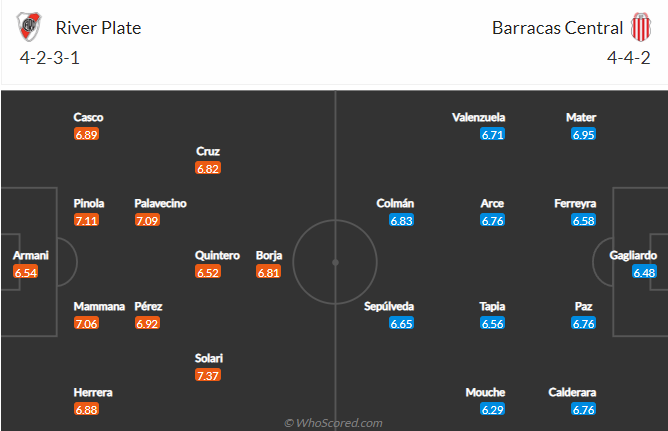Open the River Plate team name link
This screenshot has width=668, height=431.
(x=98, y=28)
